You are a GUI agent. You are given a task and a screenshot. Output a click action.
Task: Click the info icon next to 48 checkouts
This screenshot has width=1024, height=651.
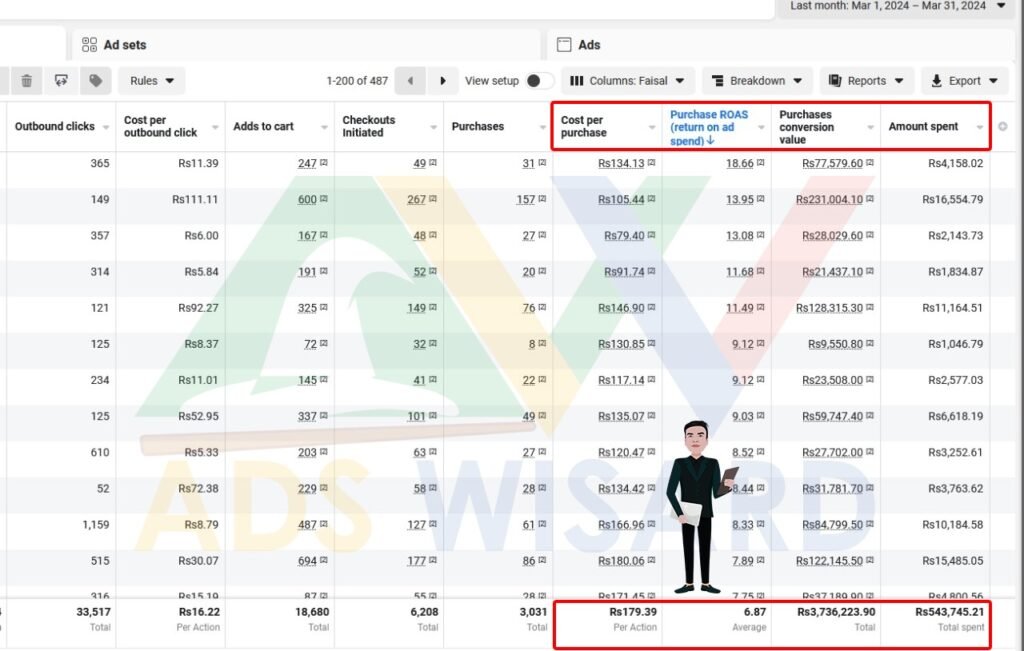coord(433,234)
